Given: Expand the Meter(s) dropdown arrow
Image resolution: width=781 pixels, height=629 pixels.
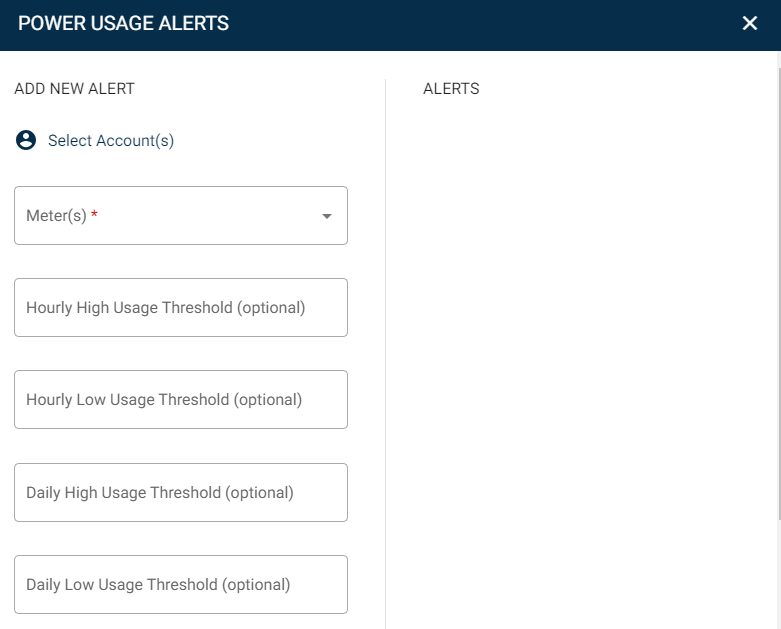Looking at the screenshot, I should pyautogui.click(x=327, y=216).
